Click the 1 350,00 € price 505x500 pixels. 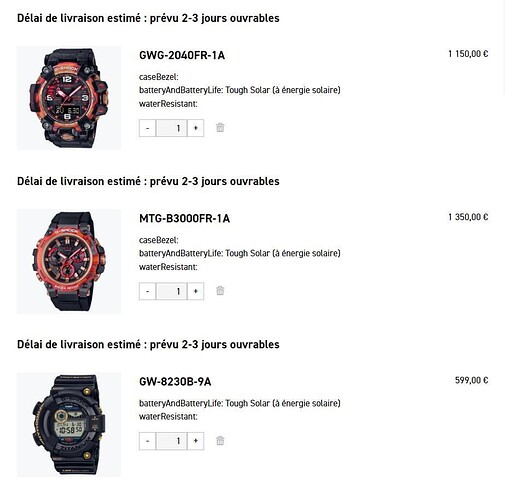[x=468, y=217]
